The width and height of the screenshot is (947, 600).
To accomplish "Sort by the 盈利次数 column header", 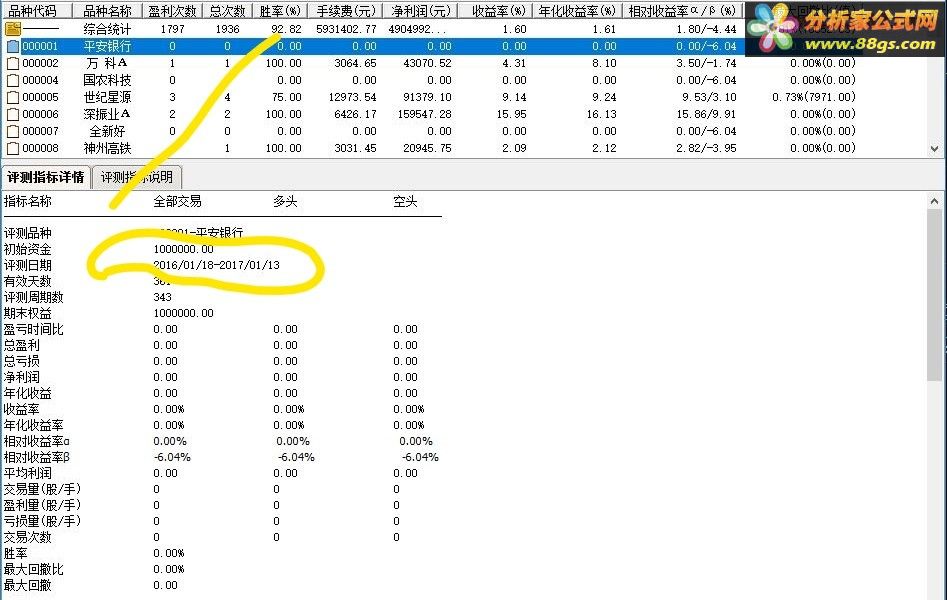I will (172, 11).
